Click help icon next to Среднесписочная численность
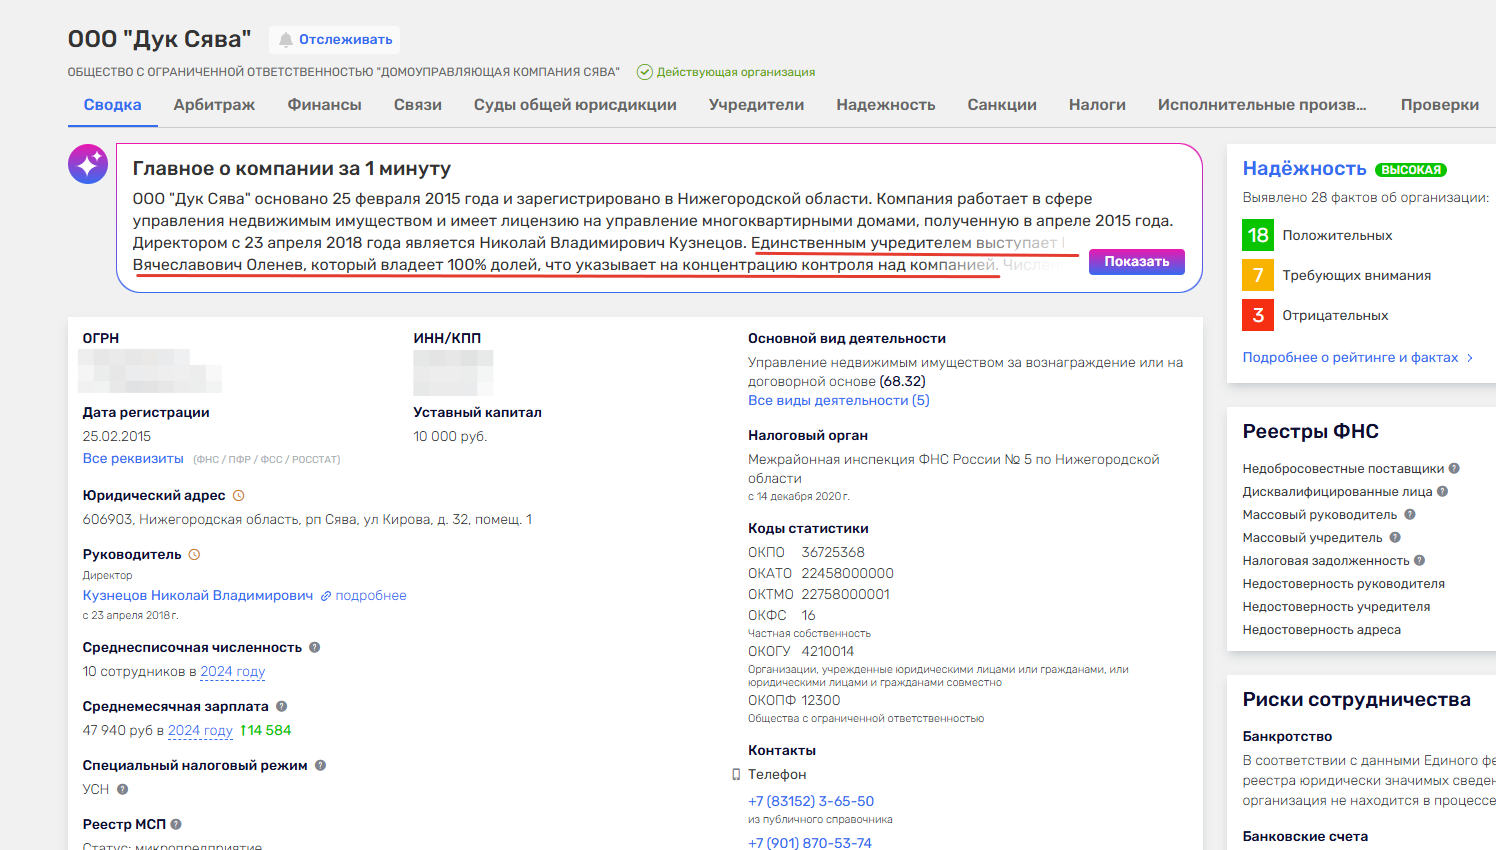Viewport: 1496px width, 850px height. [x=315, y=648]
